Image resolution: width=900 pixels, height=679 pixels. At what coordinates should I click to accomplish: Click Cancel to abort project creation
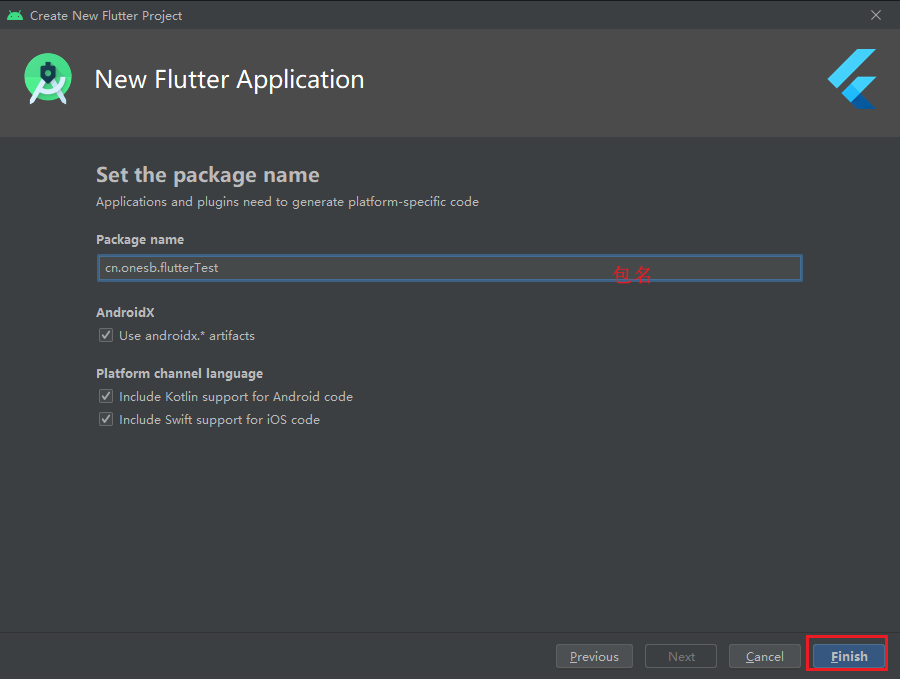(x=764, y=656)
